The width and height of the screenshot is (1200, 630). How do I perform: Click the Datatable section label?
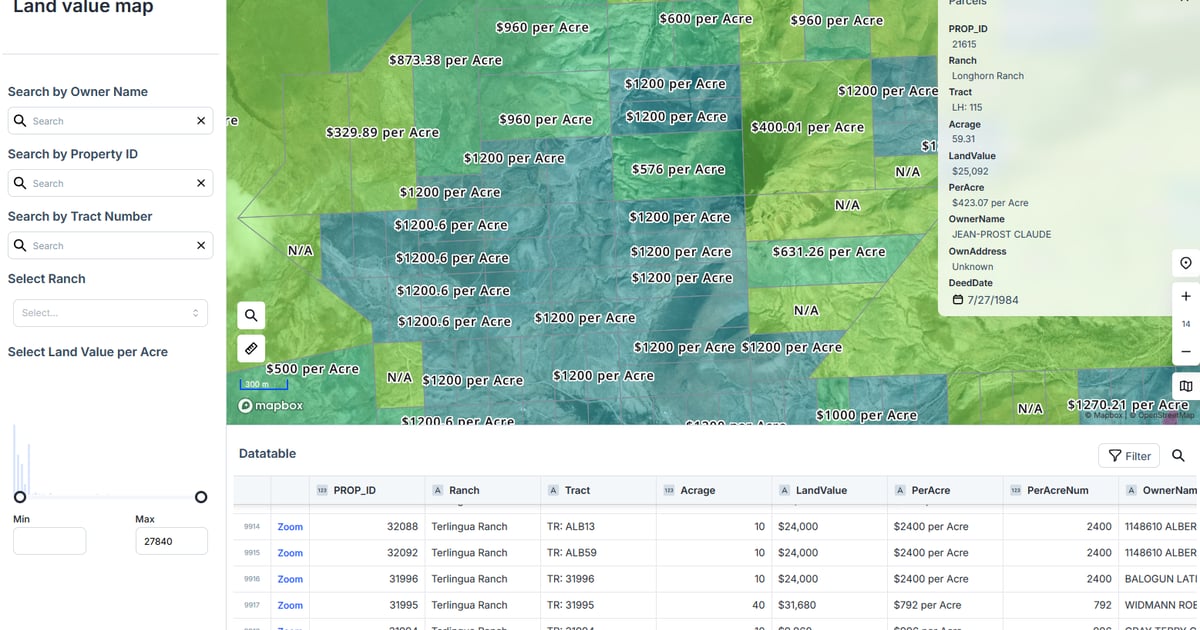(267, 453)
